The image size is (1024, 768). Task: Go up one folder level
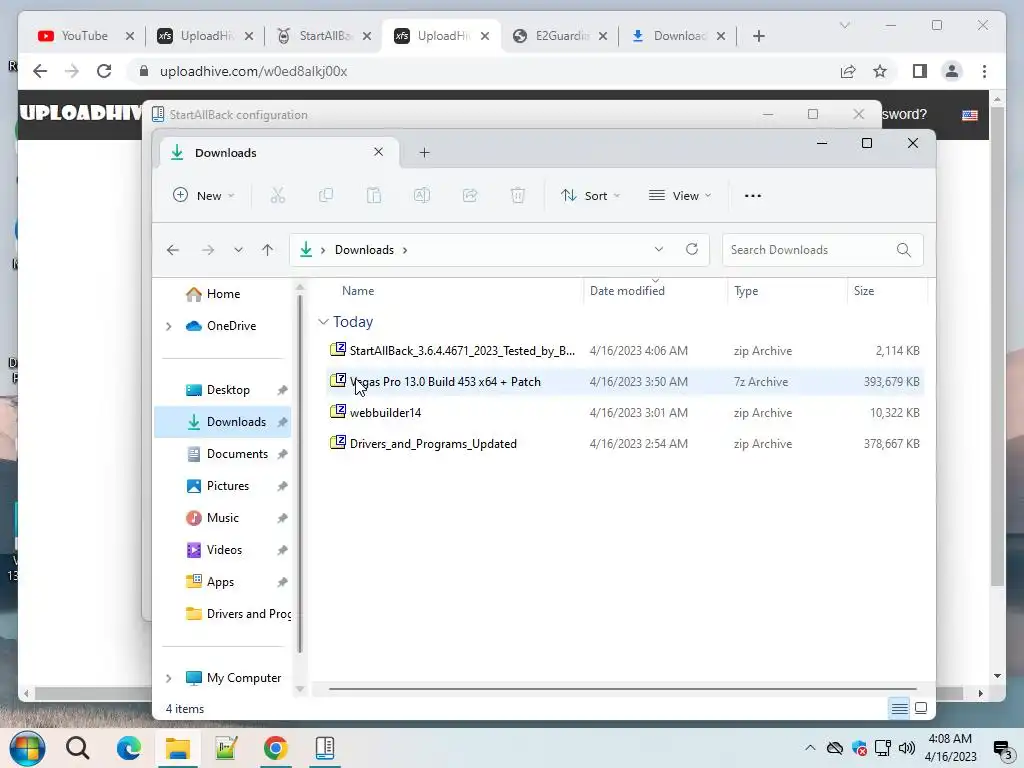[267, 249]
